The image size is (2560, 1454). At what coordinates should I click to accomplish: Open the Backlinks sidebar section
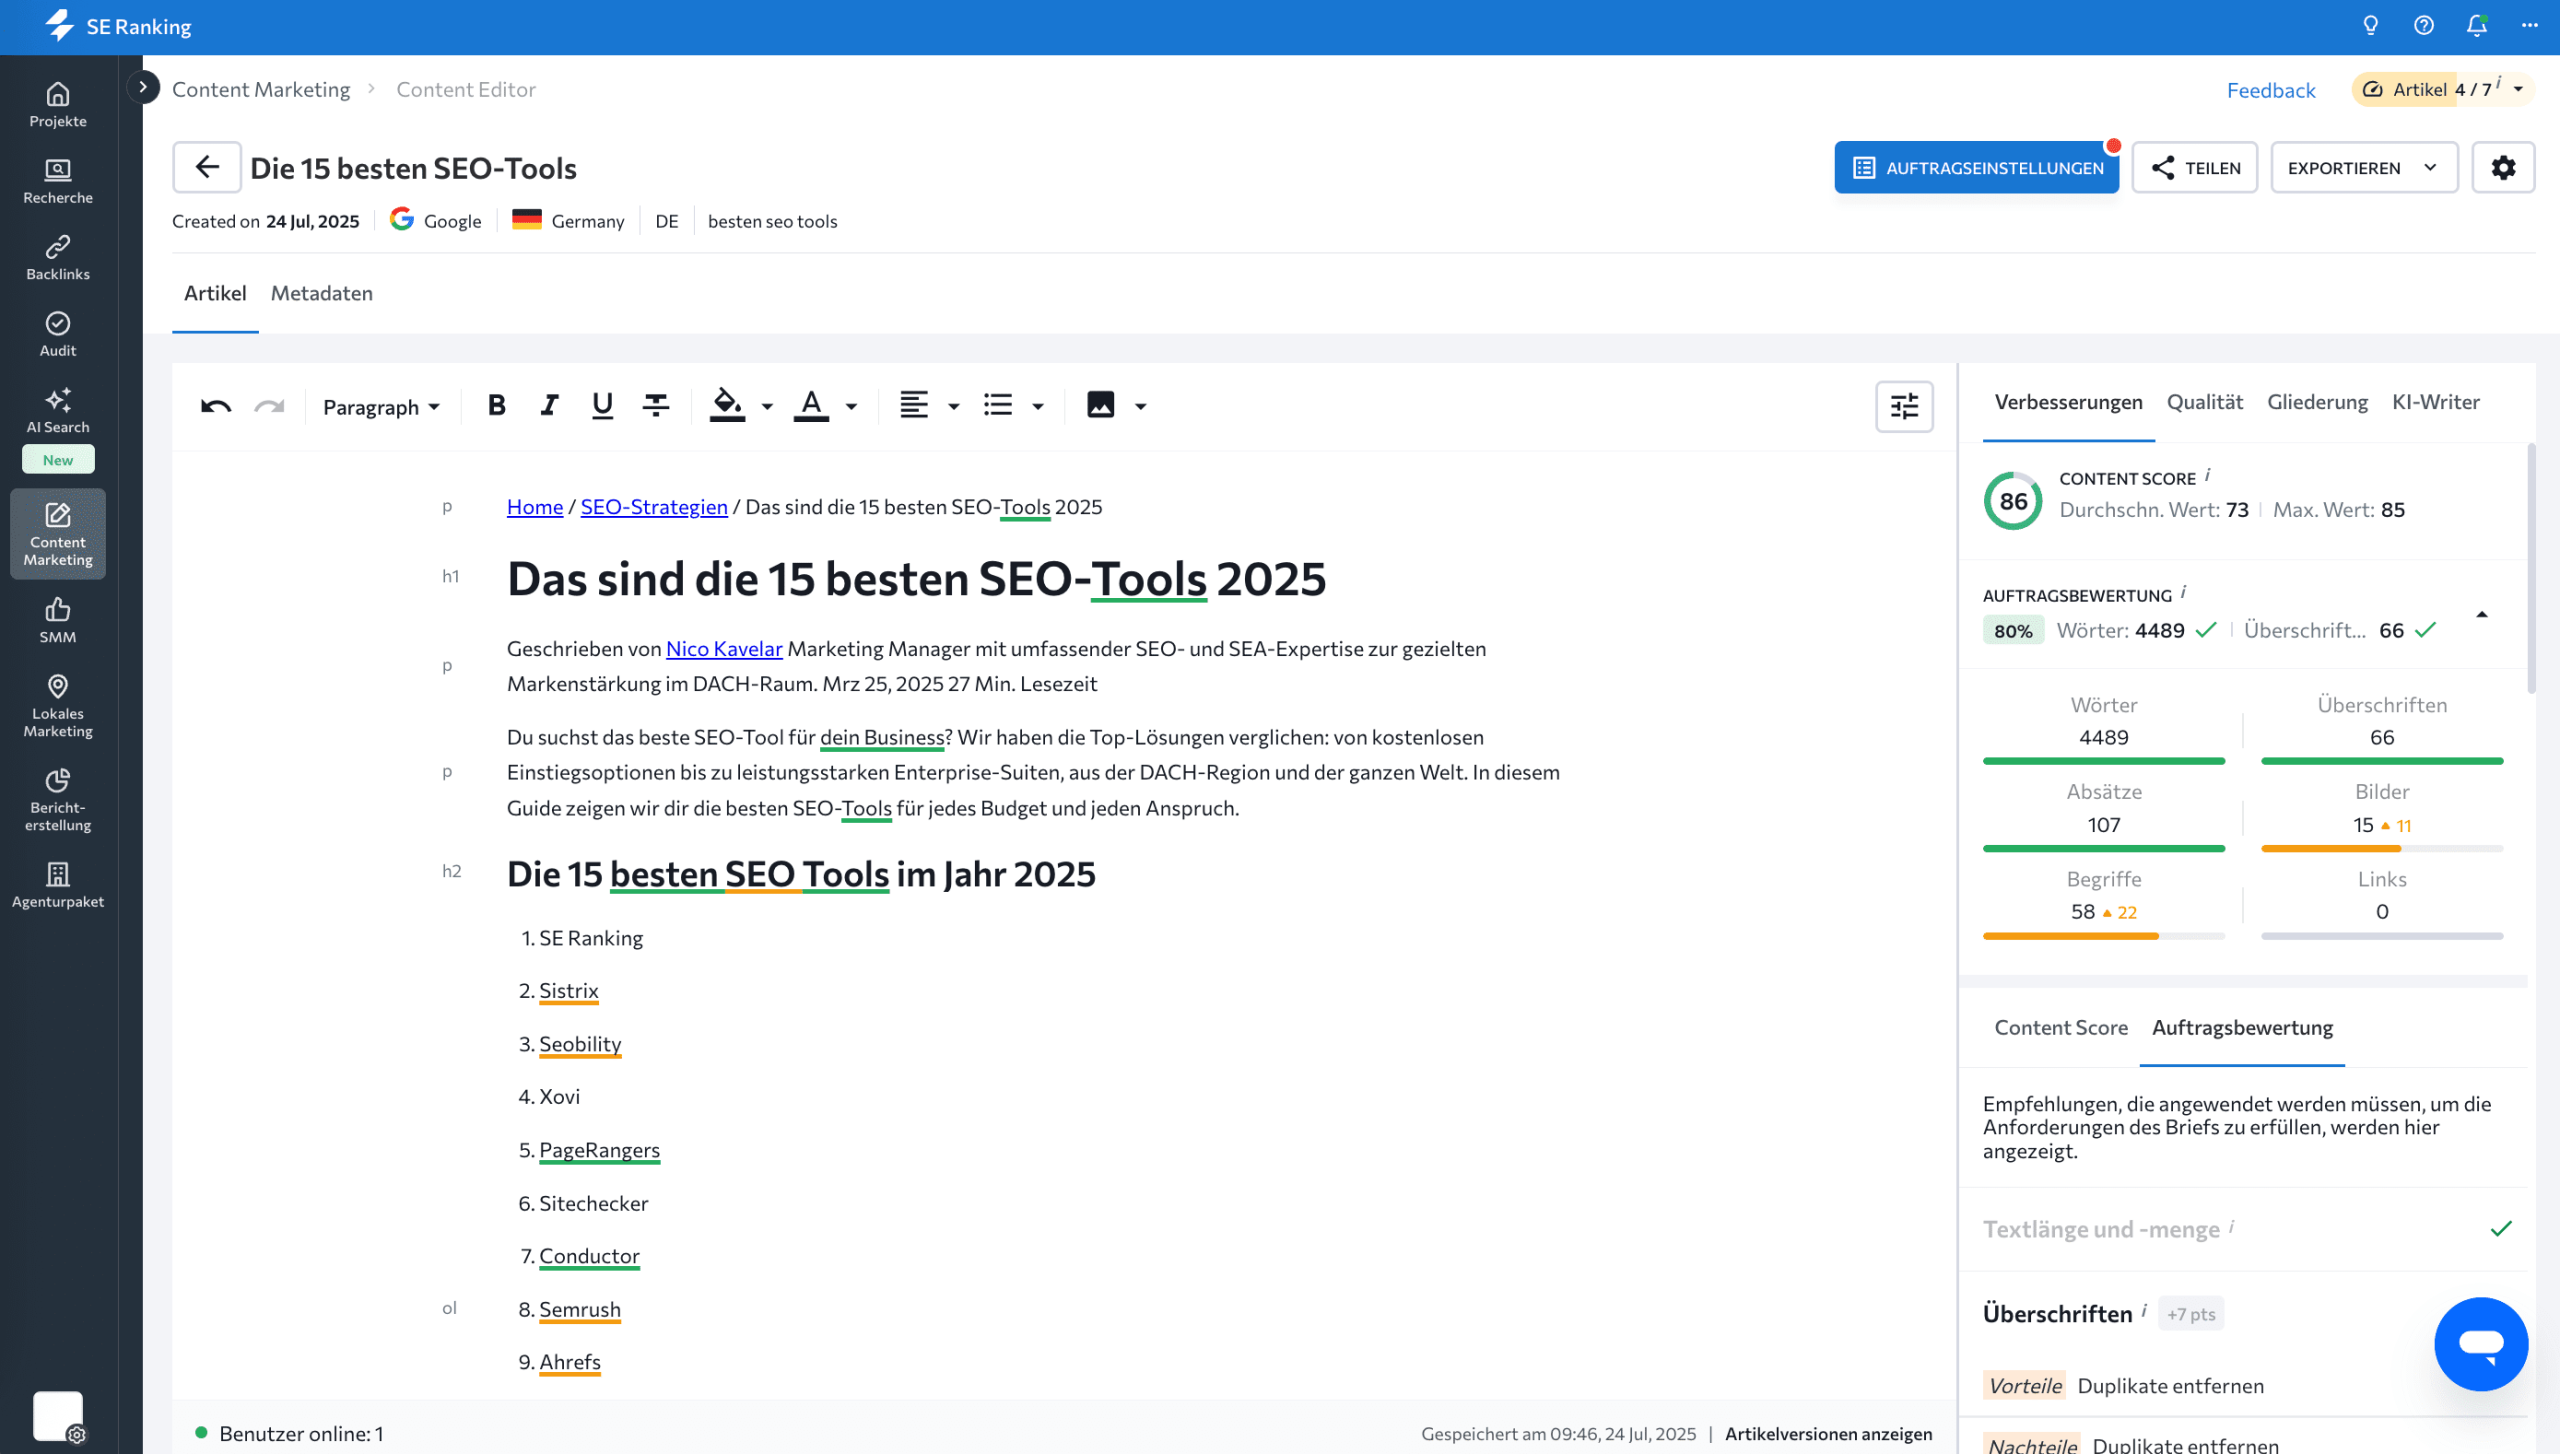[x=58, y=258]
